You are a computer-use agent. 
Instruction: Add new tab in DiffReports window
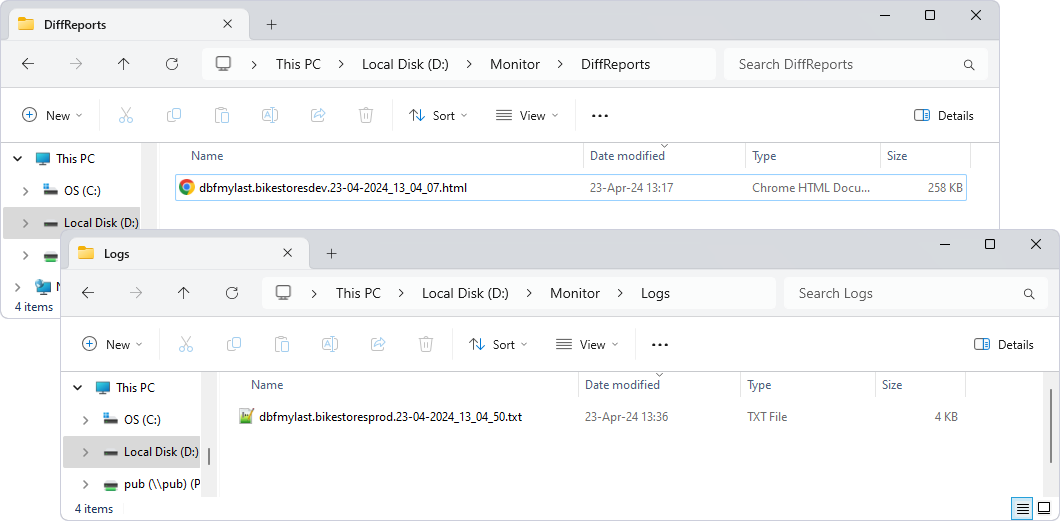tap(271, 25)
